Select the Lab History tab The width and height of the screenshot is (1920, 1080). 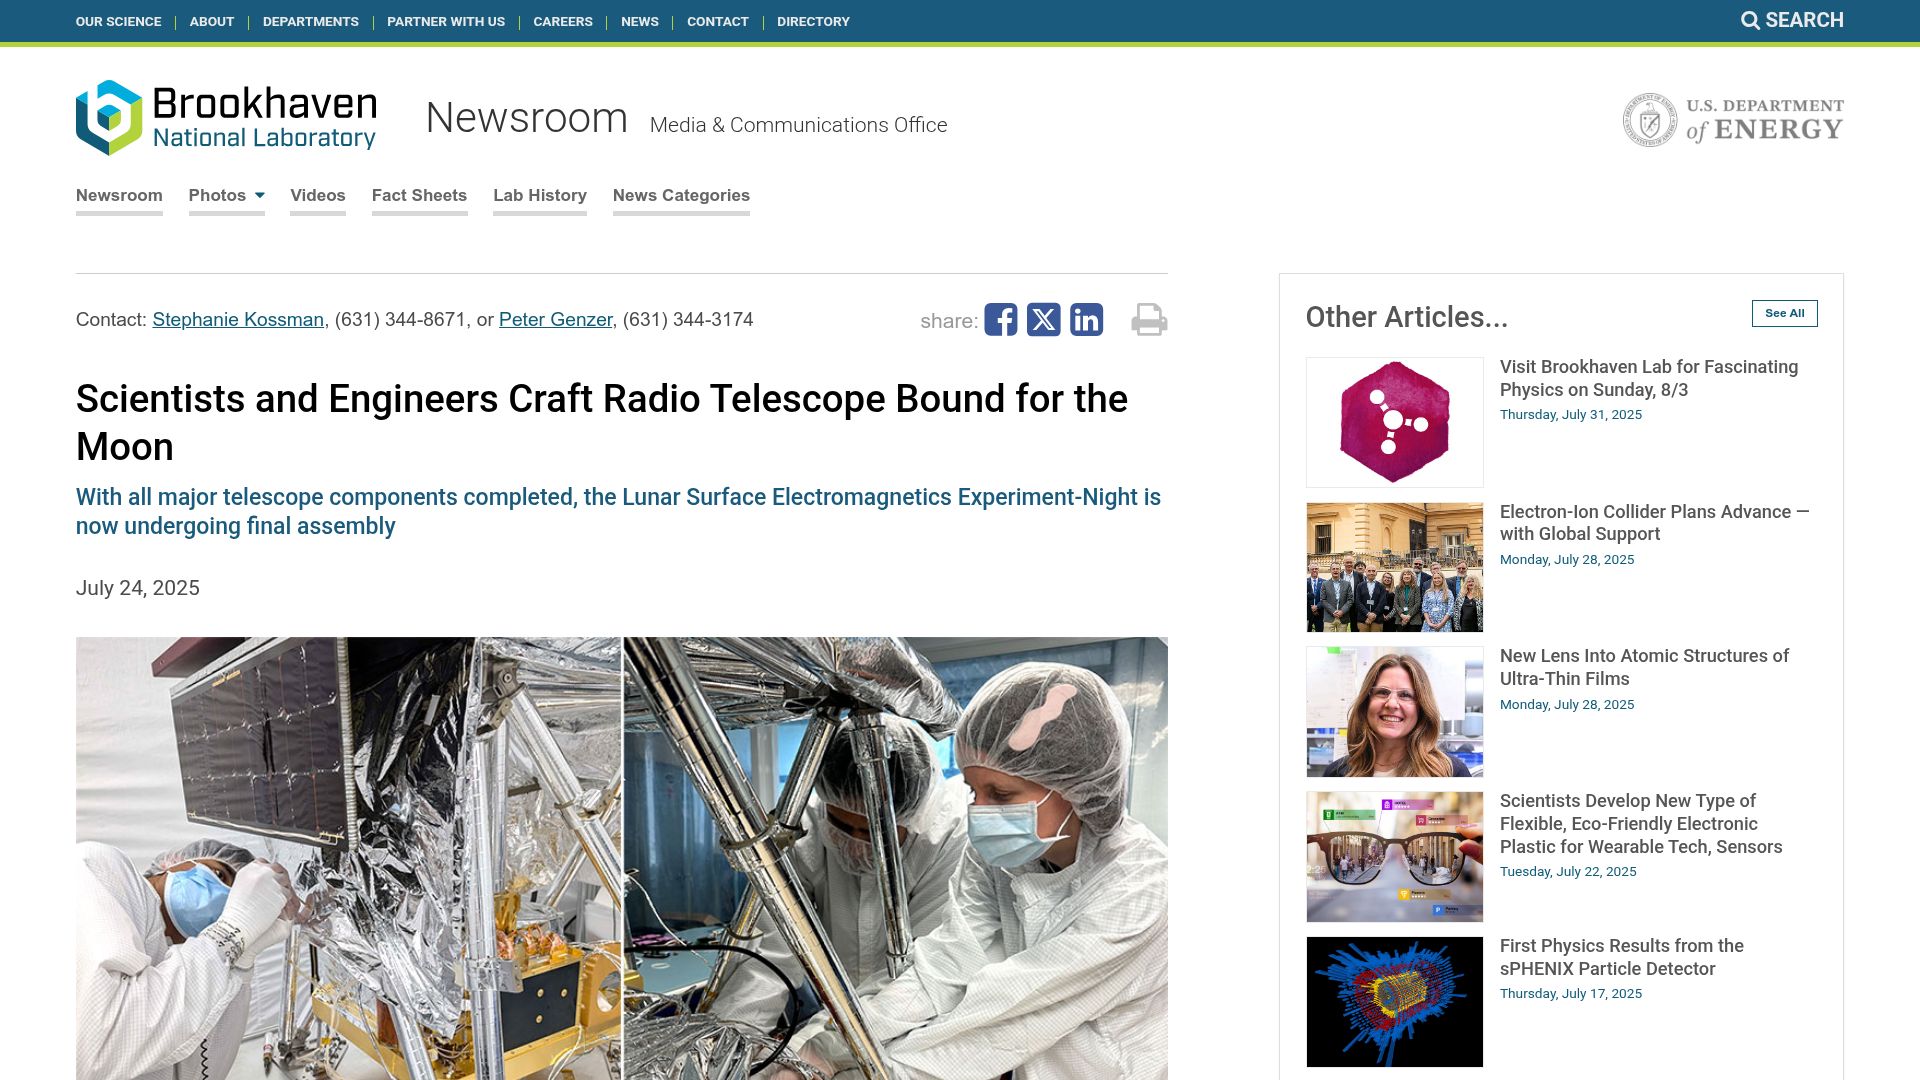tap(540, 195)
